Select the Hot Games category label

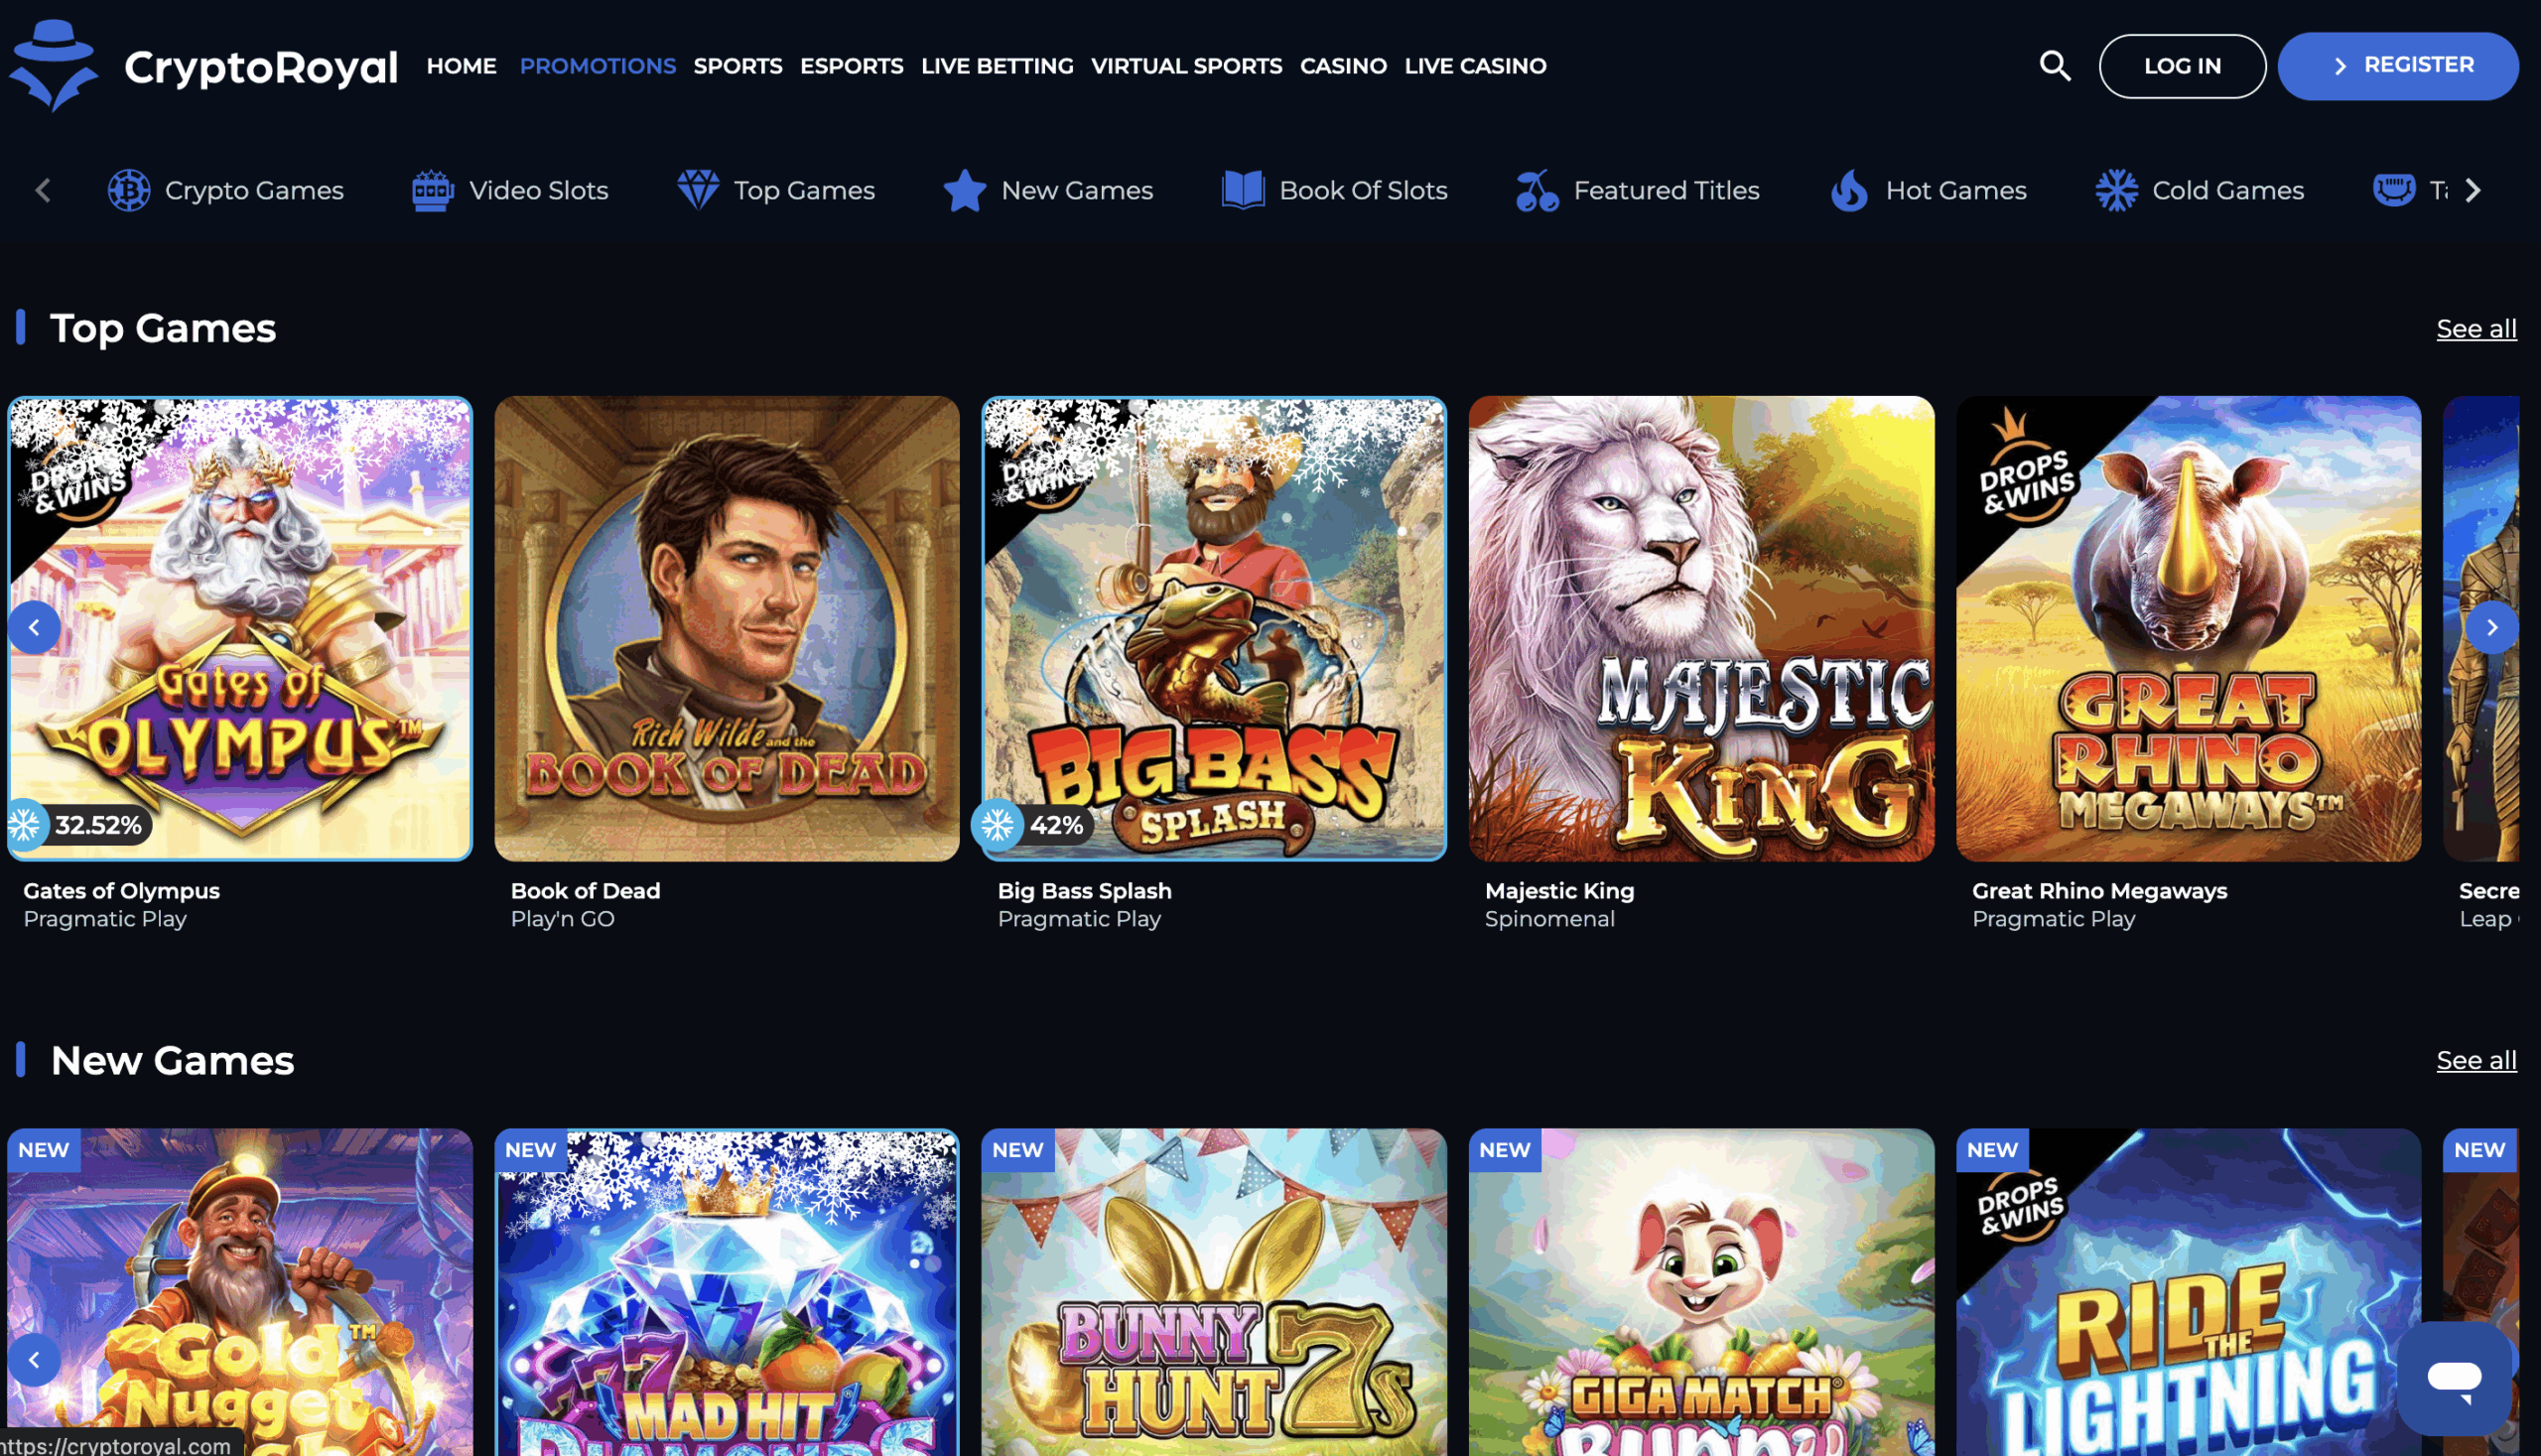(1956, 190)
